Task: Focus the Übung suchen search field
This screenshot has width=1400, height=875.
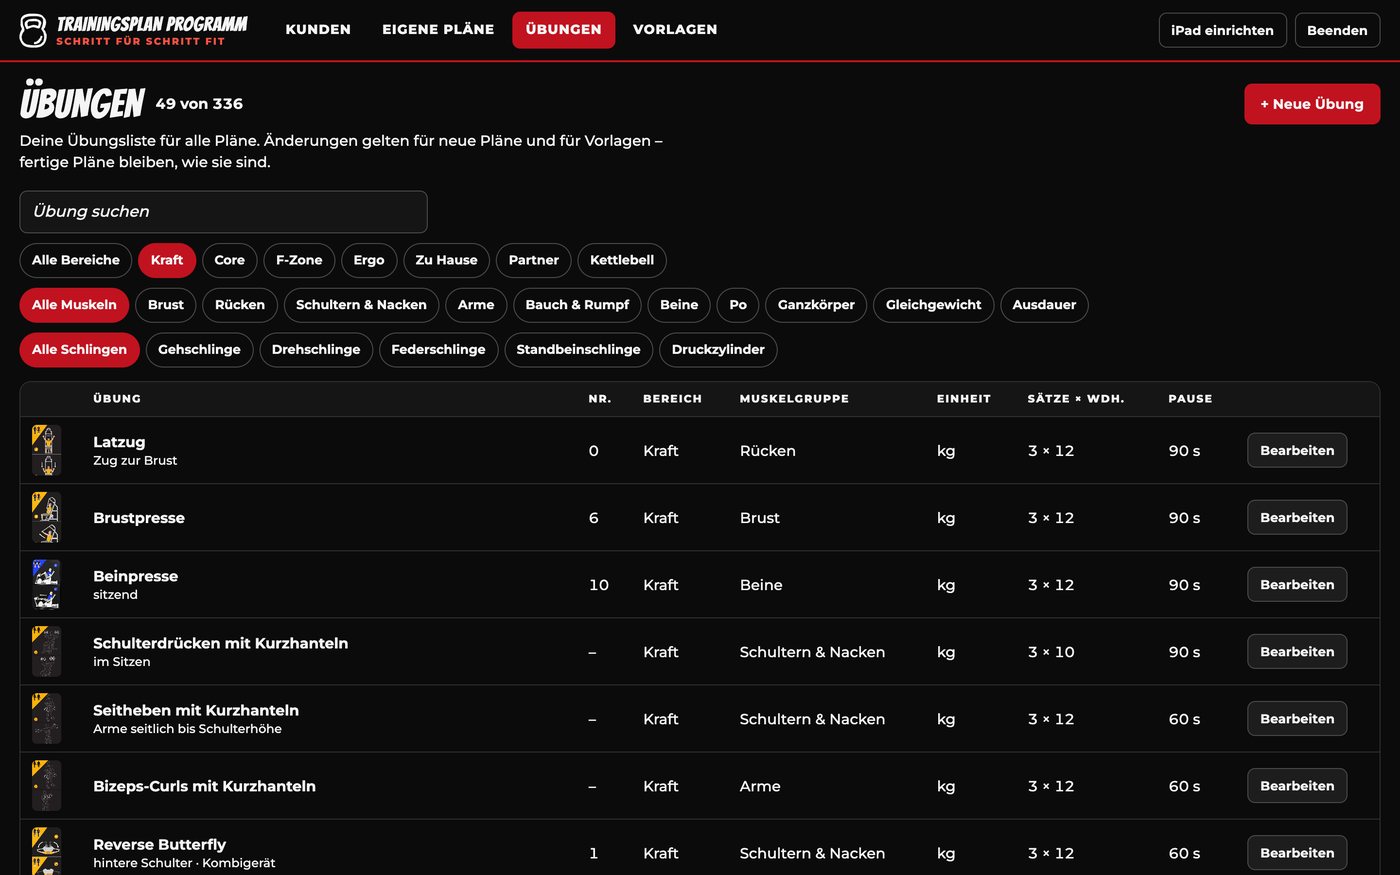Action: (x=223, y=212)
